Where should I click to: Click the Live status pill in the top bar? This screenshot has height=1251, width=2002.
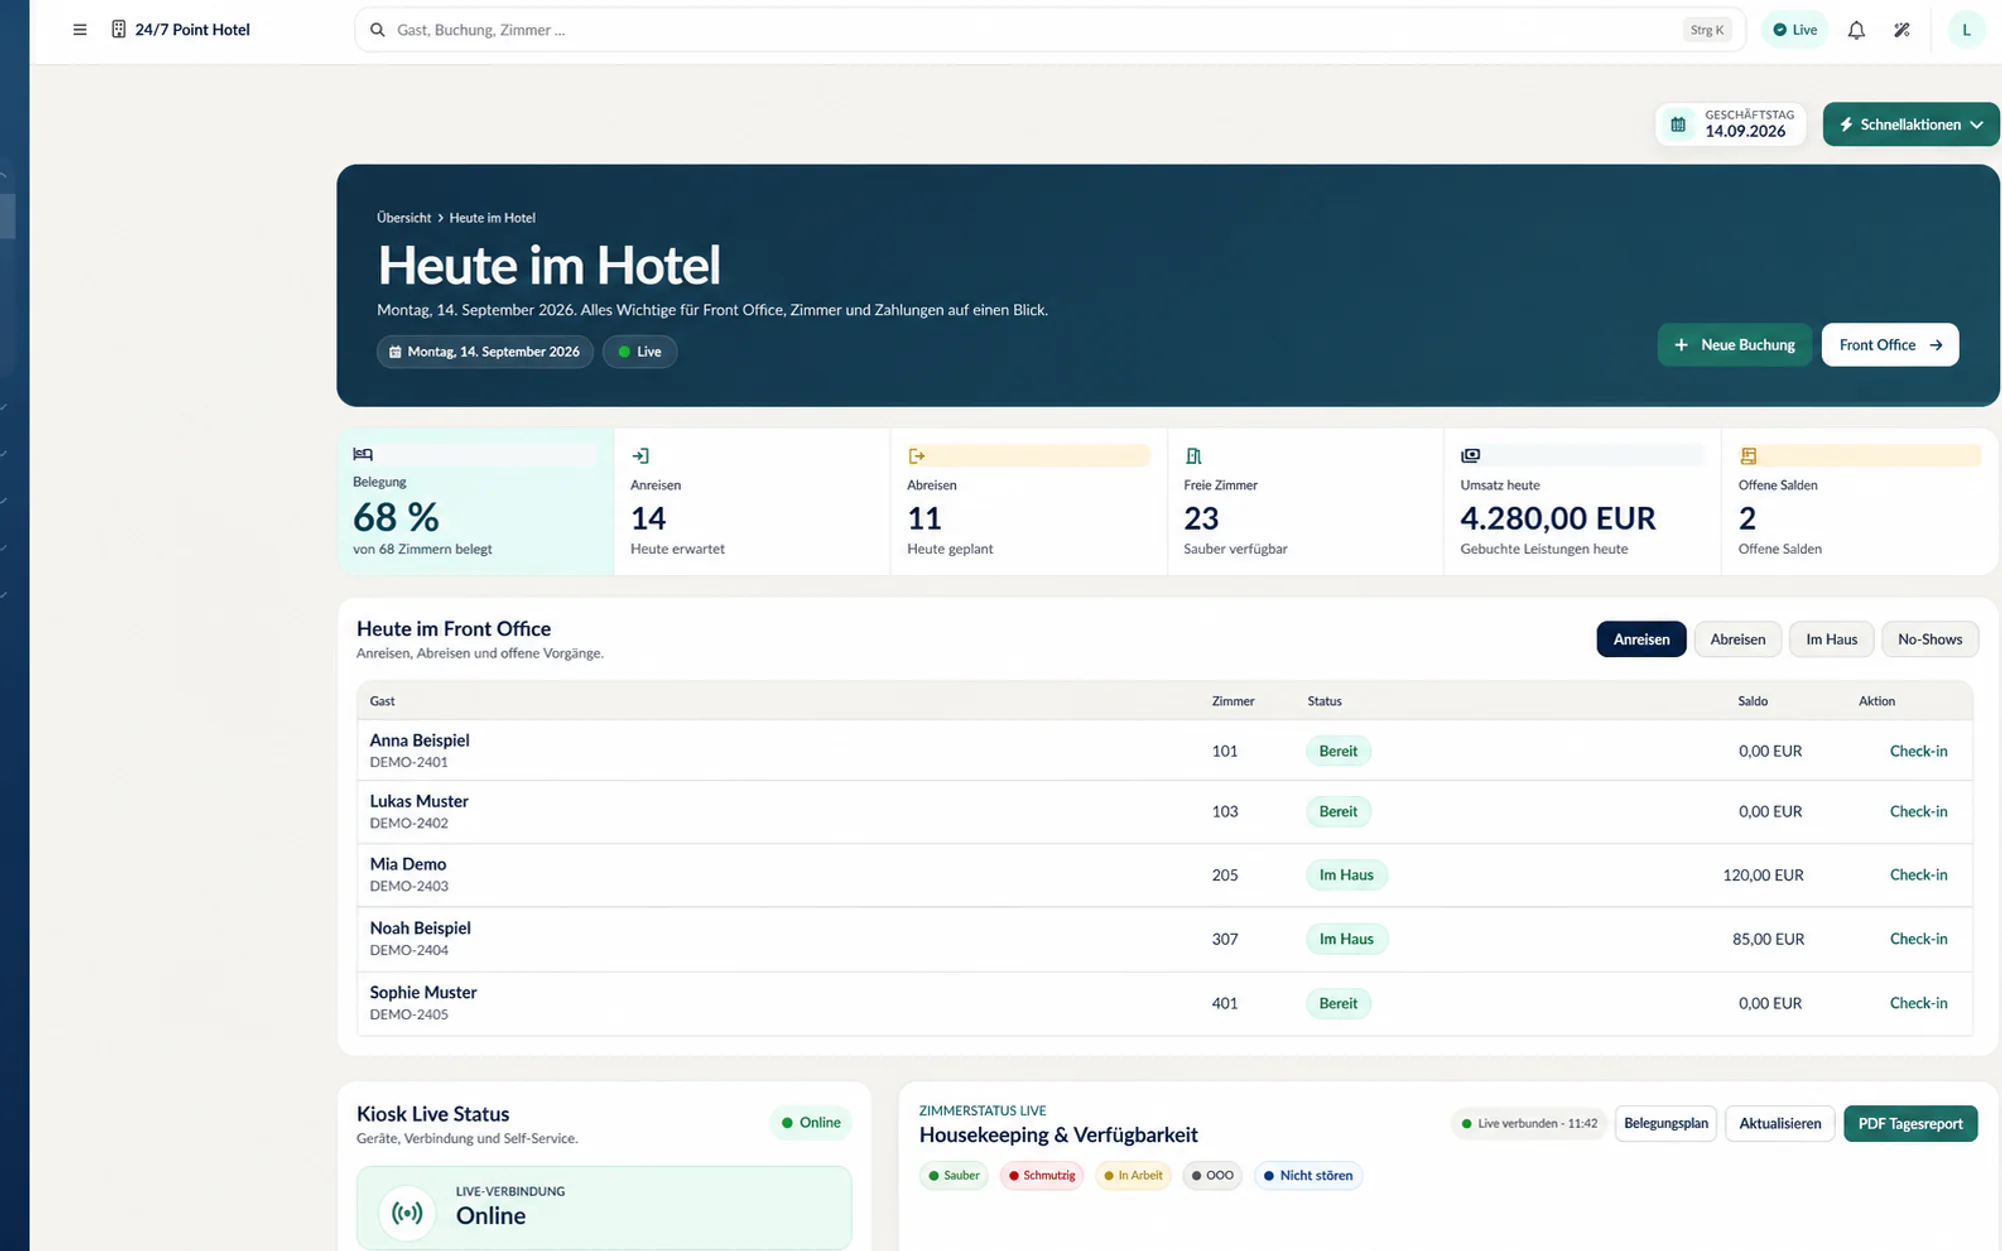pos(1795,30)
